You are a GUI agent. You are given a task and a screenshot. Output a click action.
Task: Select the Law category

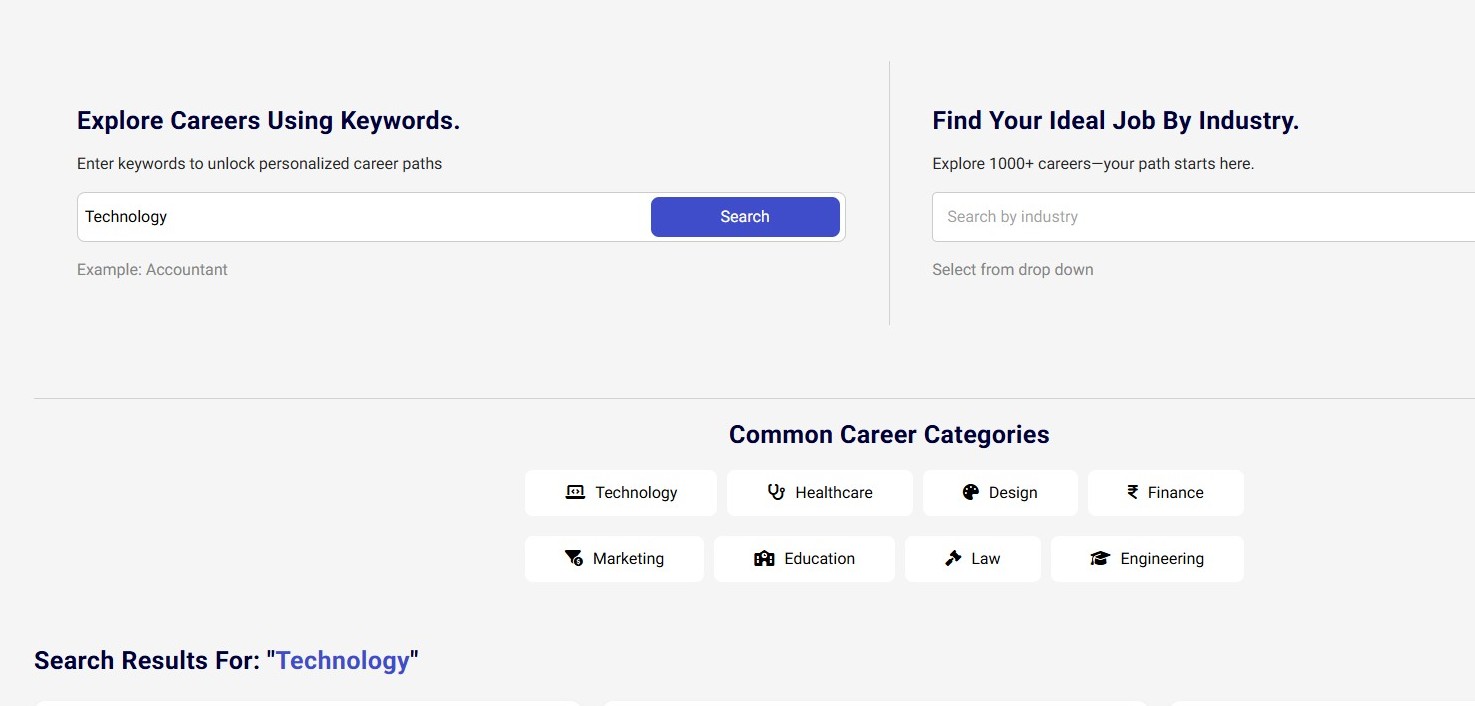[x=972, y=558]
